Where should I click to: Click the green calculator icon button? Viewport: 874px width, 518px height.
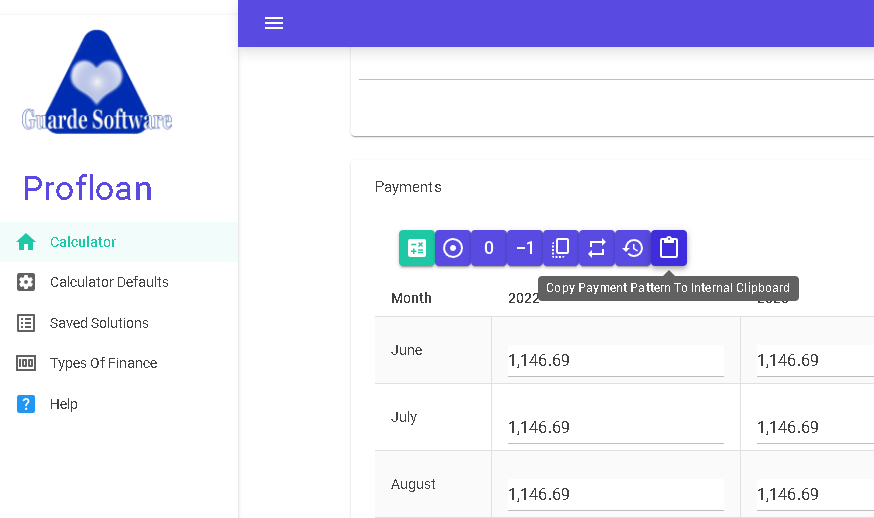(417, 248)
